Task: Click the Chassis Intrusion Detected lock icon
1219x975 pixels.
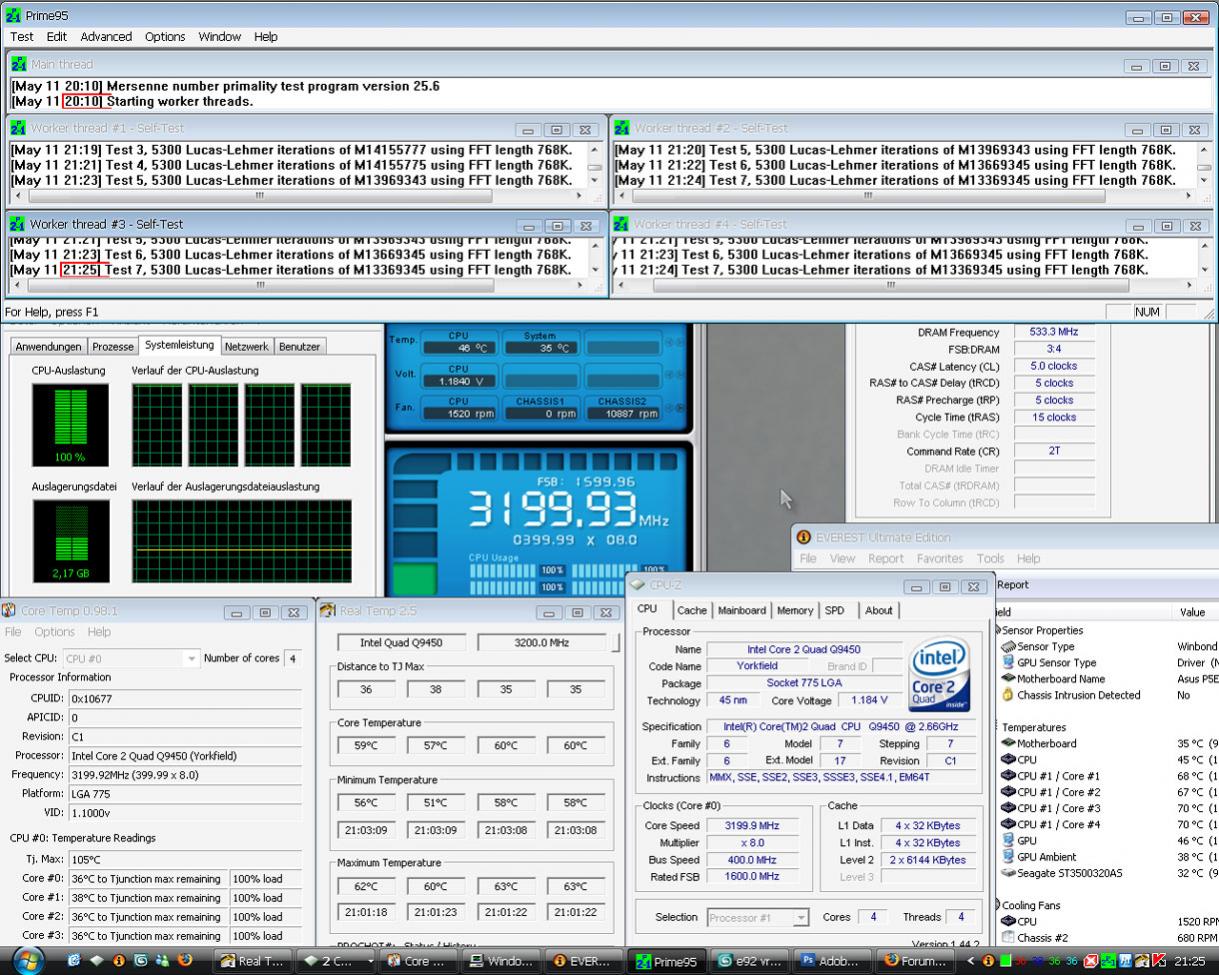Action: click(x=1008, y=695)
